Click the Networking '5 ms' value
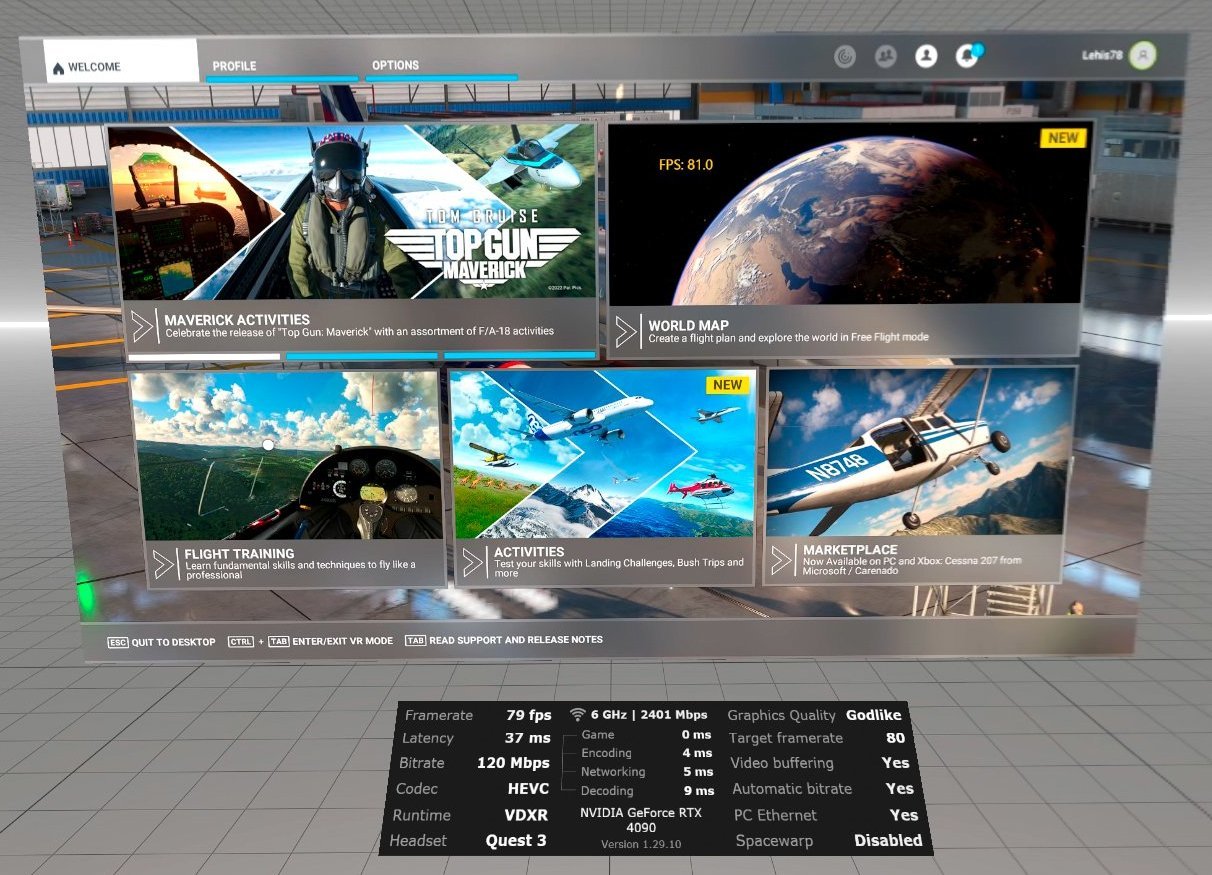Viewport: 1212px width, 875px height. (x=698, y=772)
